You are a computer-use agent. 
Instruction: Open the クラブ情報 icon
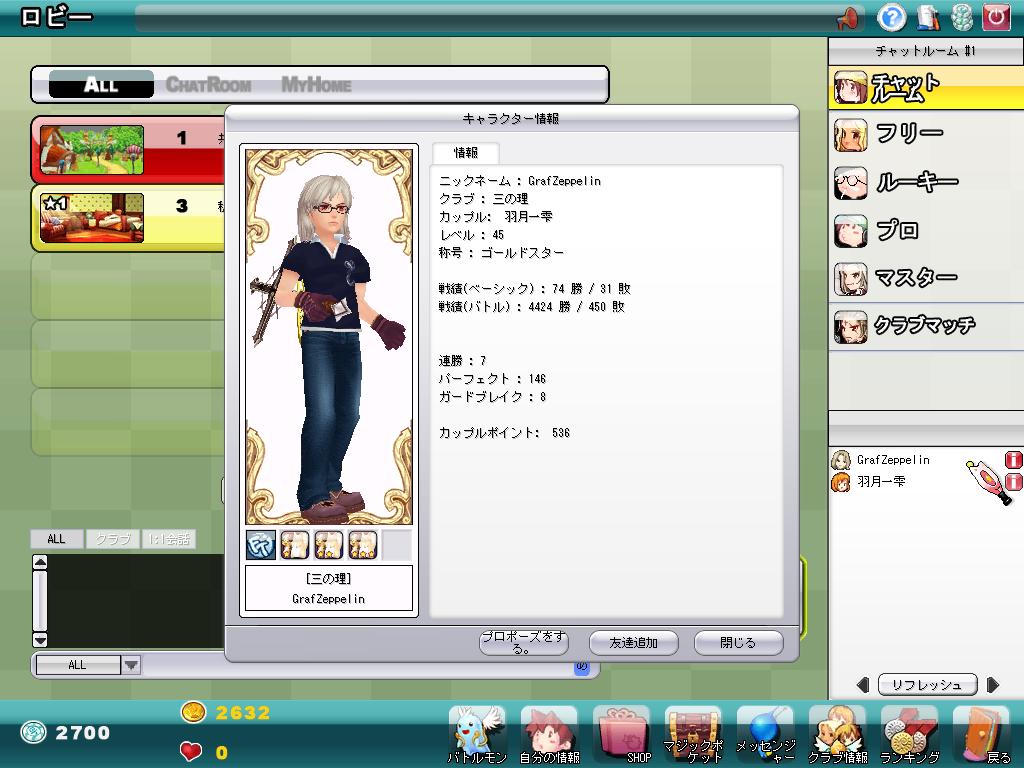point(837,734)
